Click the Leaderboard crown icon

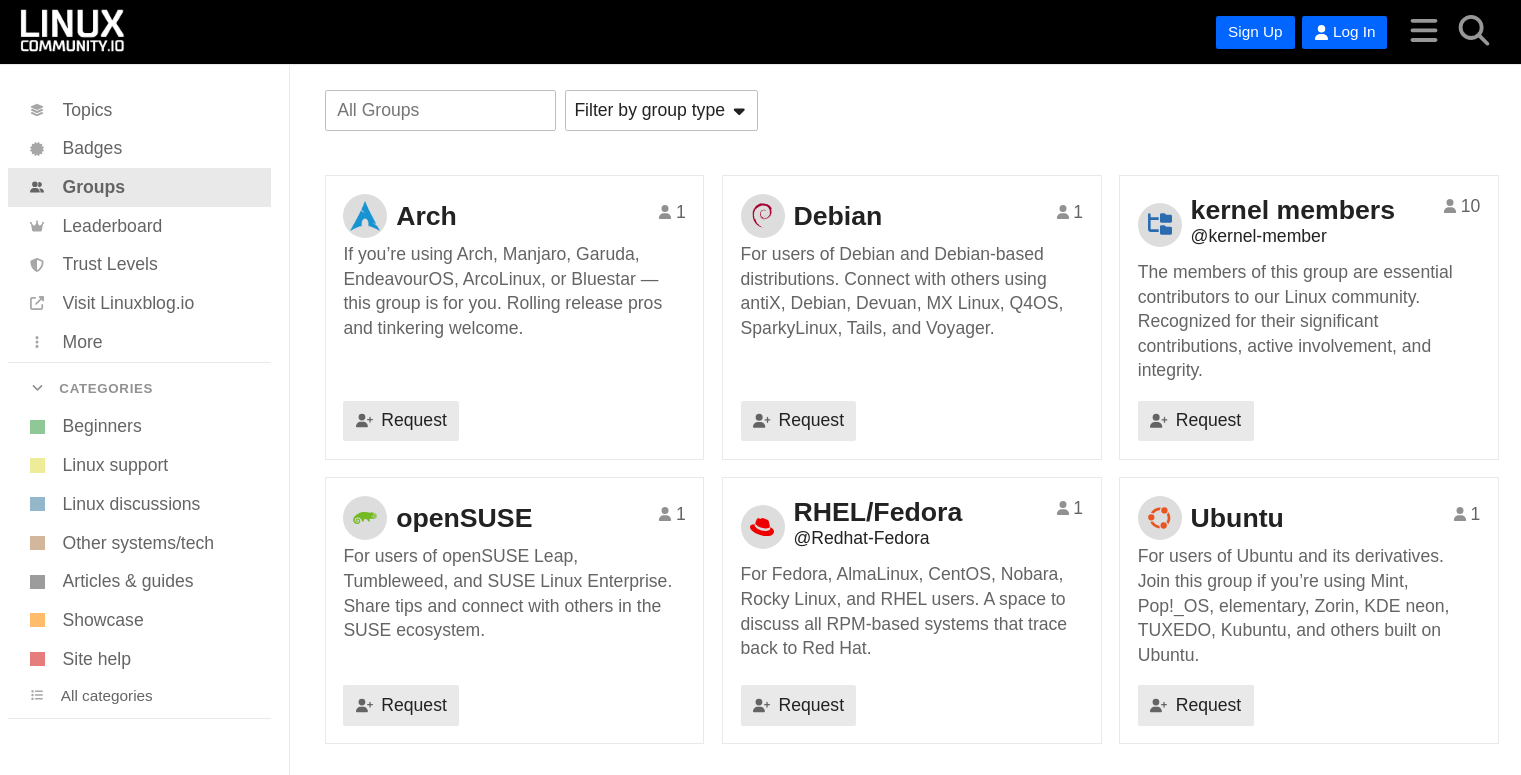(x=37, y=226)
